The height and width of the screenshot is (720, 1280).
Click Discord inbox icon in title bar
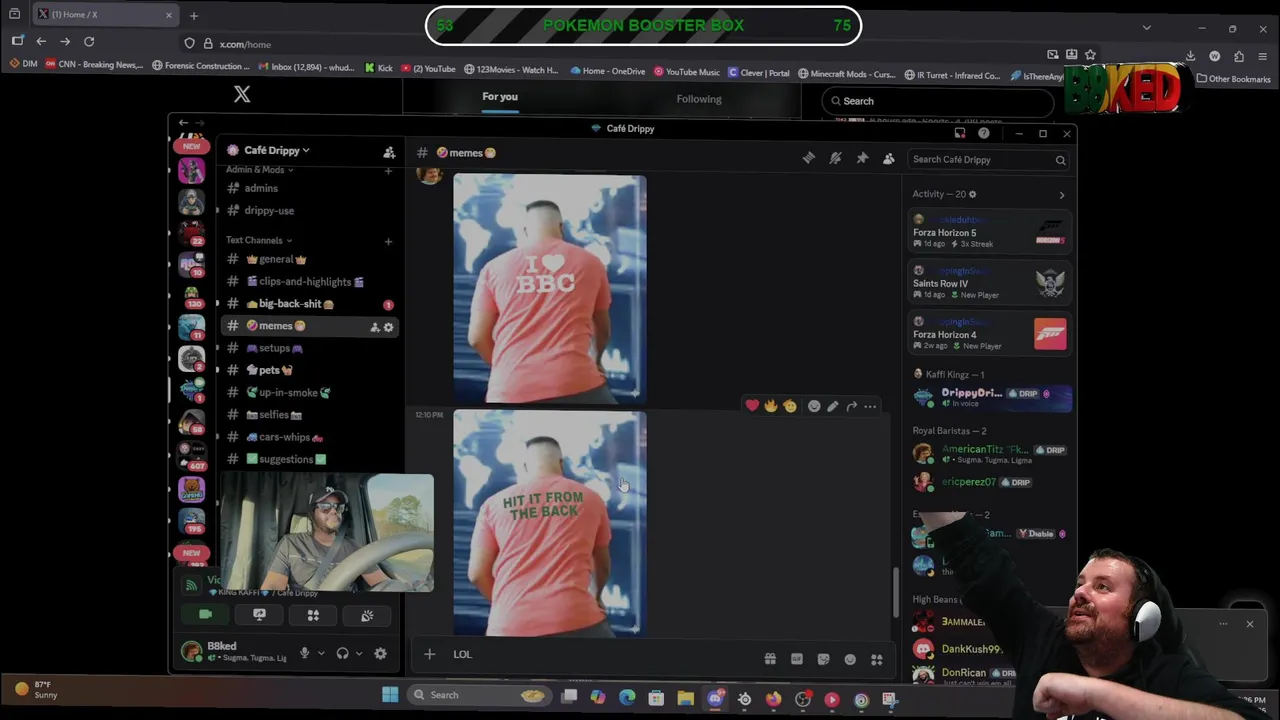pyautogui.click(x=960, y=133)
